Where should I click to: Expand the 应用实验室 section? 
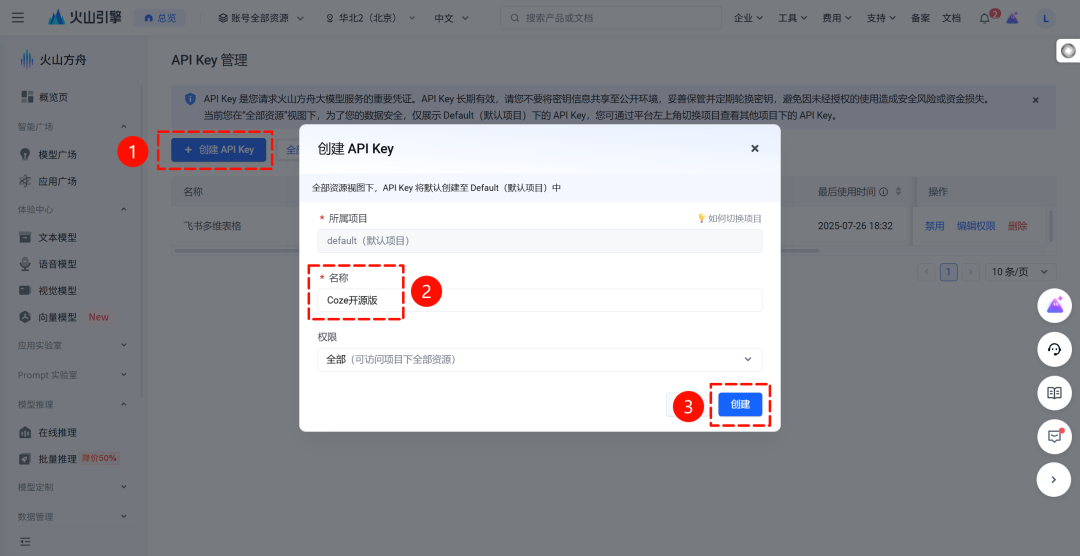[72, 345]
